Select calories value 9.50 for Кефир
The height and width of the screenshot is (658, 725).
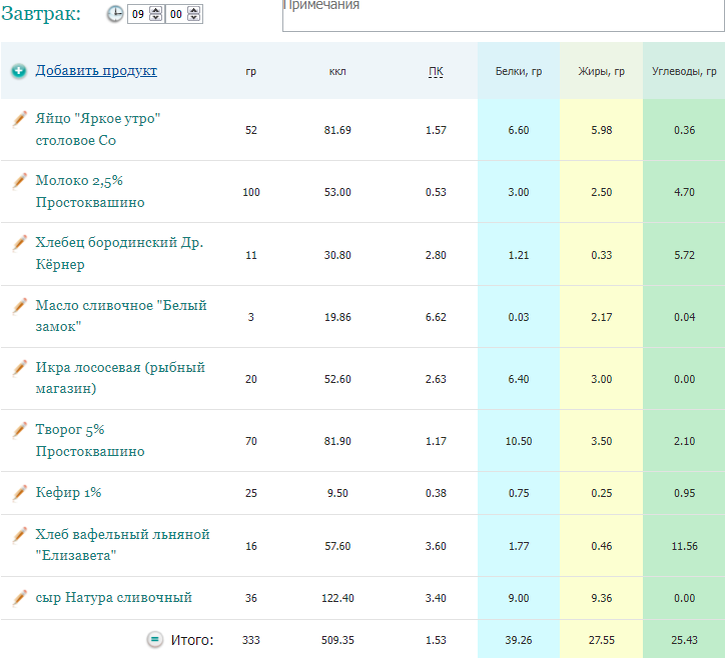coord(338,493)
